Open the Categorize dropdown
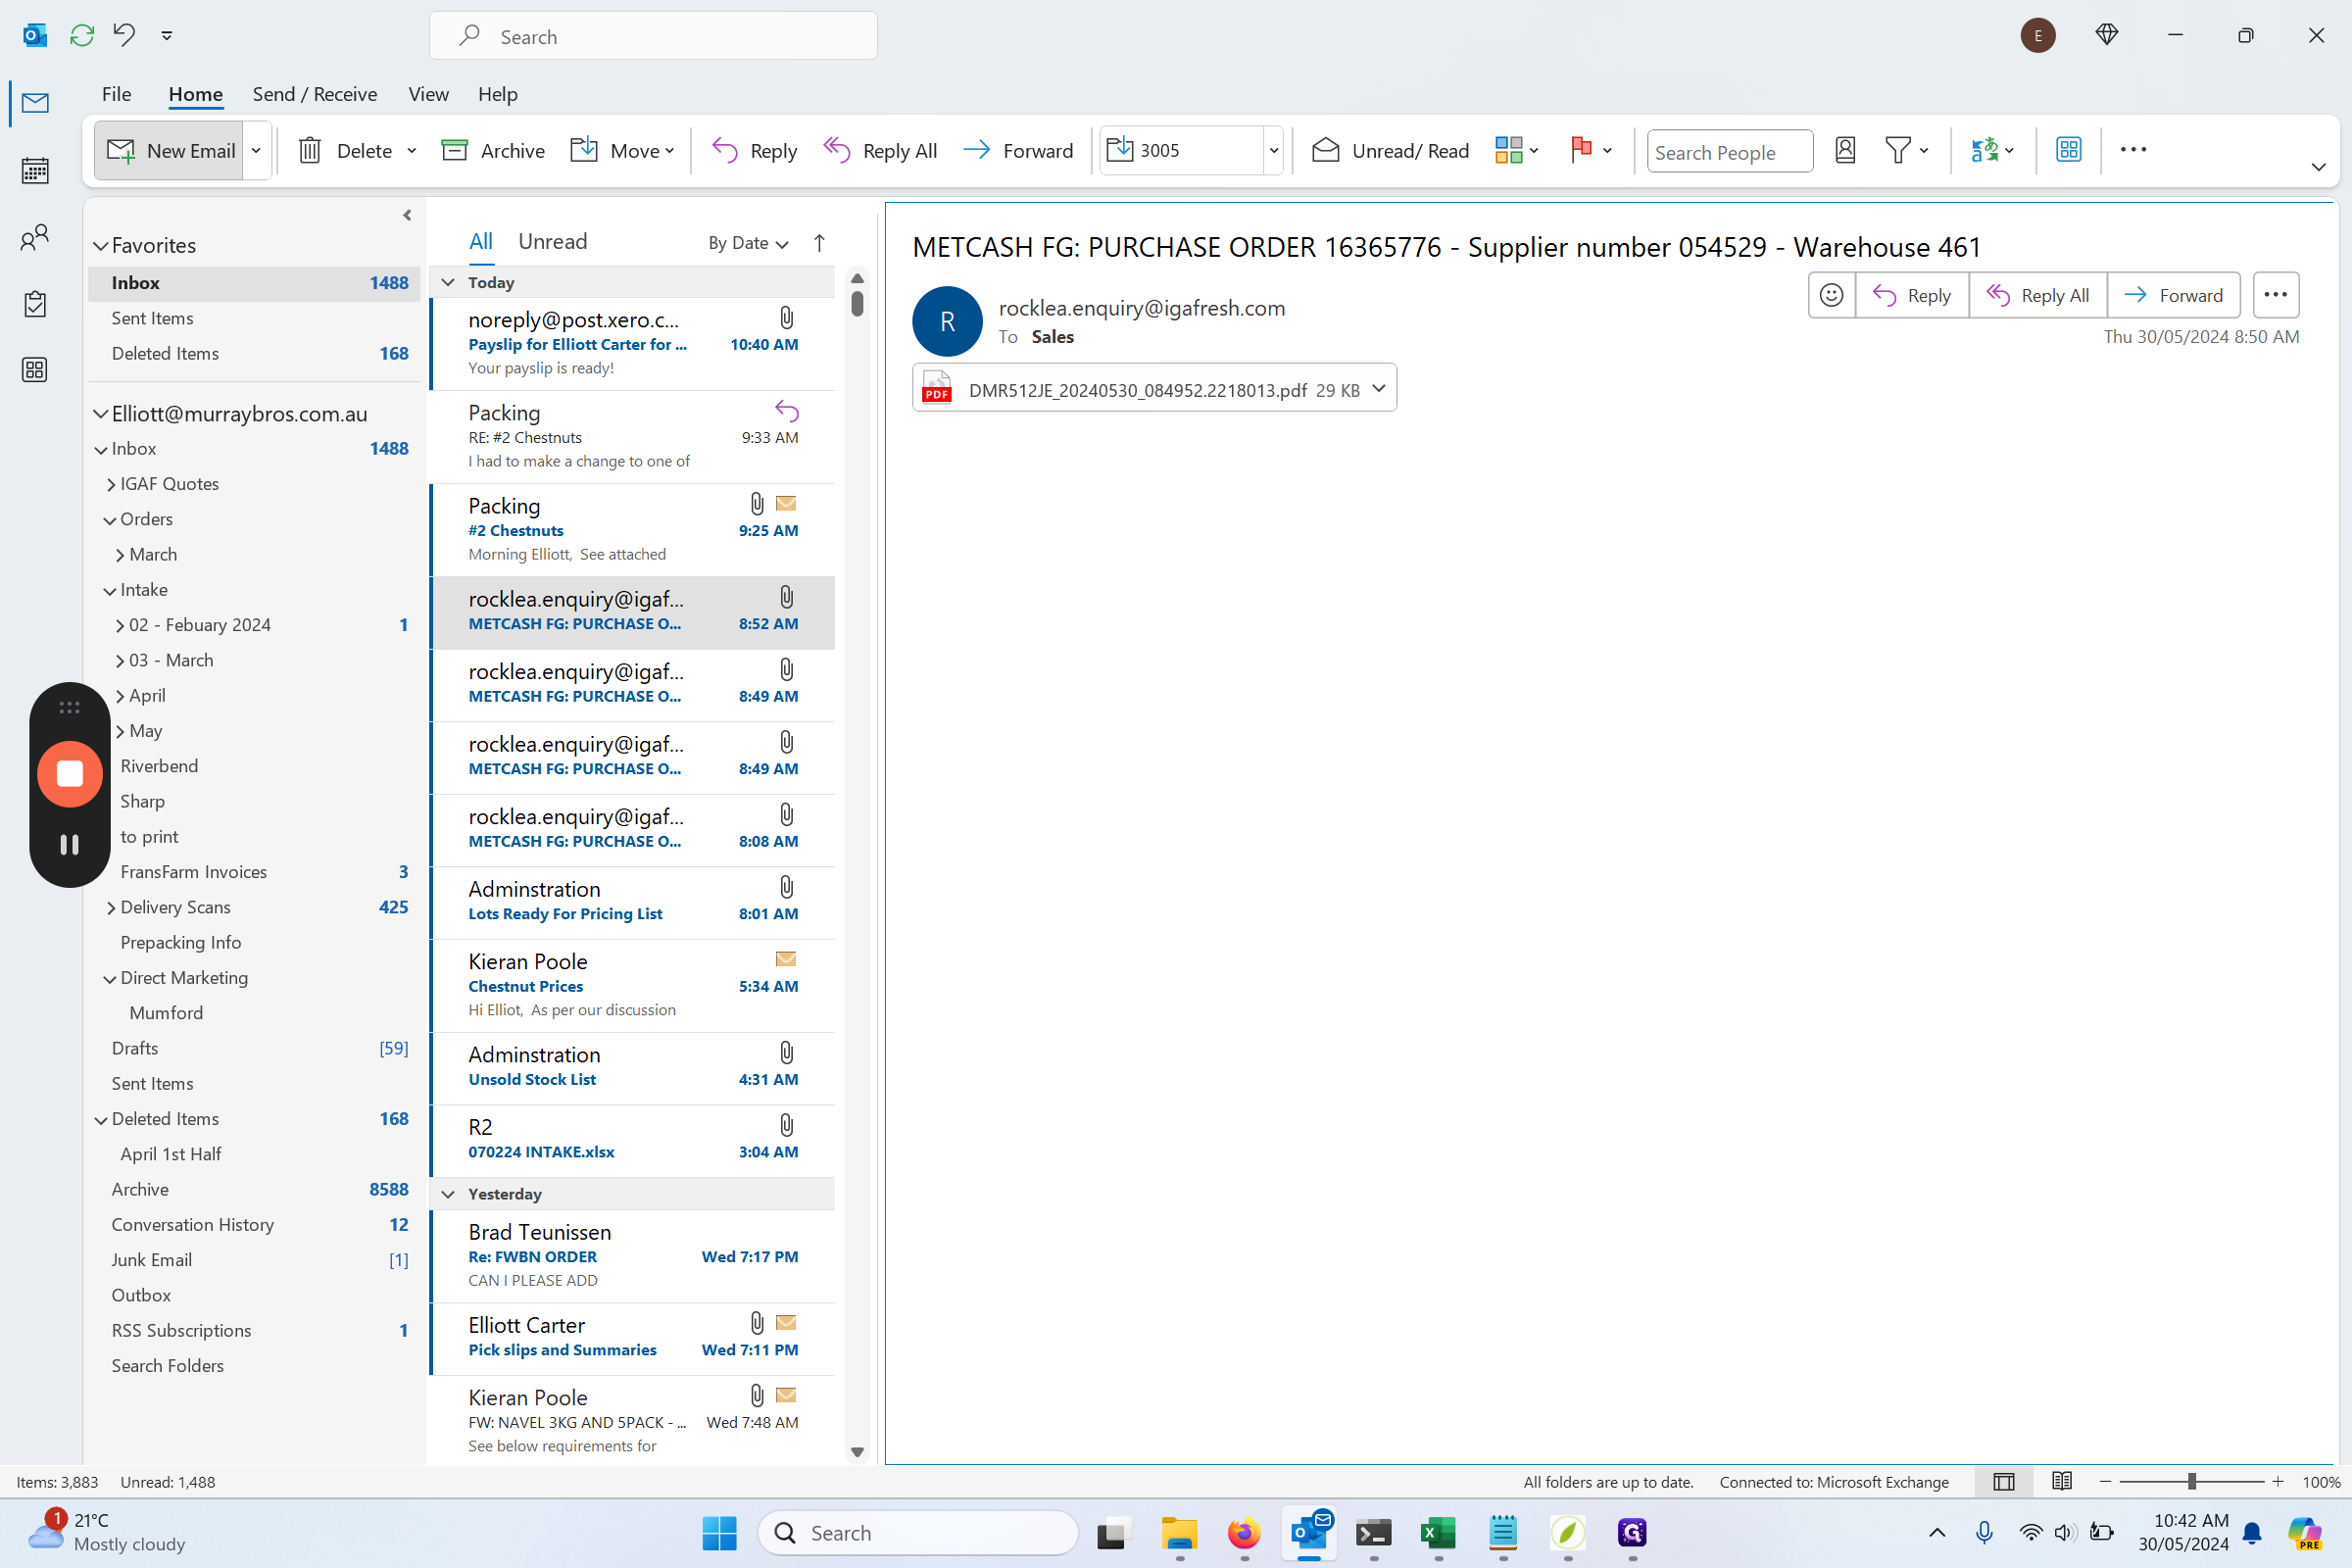 1516,150
